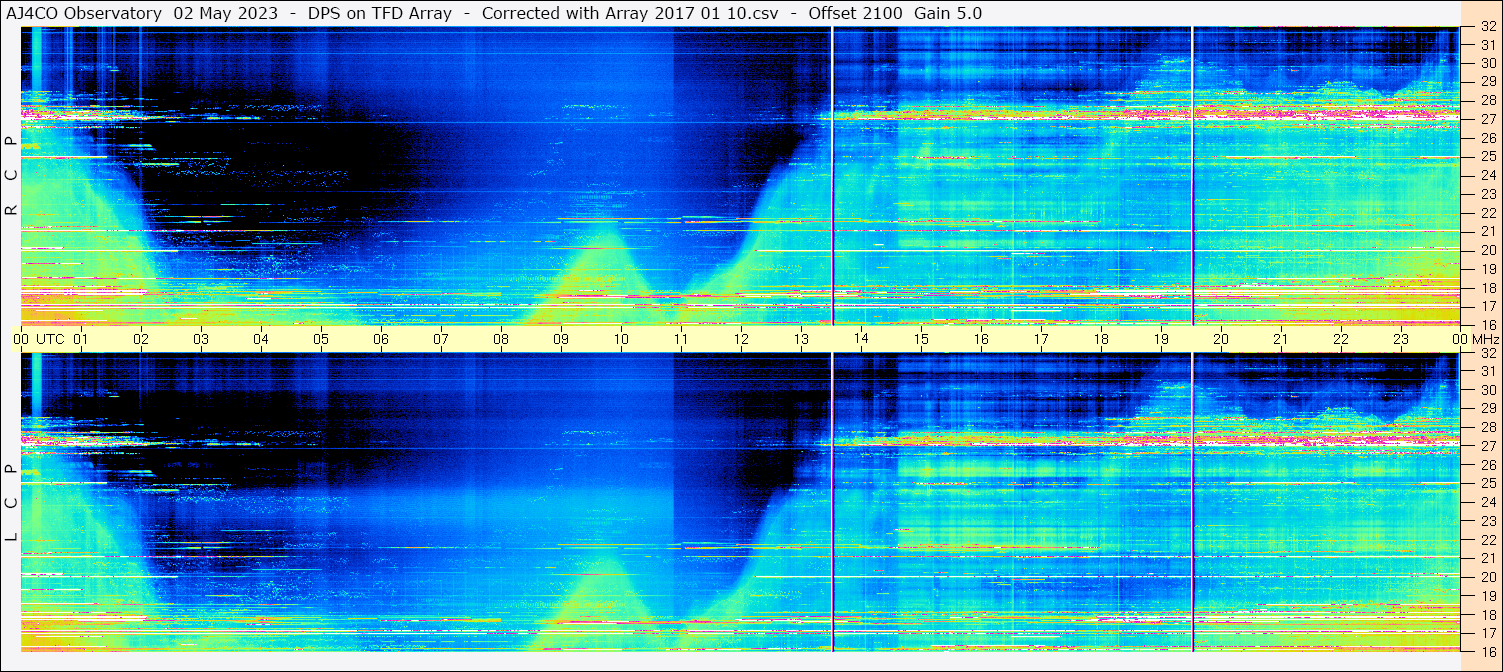Click the 06 hour mark on the UTC axis

[381, 339]
